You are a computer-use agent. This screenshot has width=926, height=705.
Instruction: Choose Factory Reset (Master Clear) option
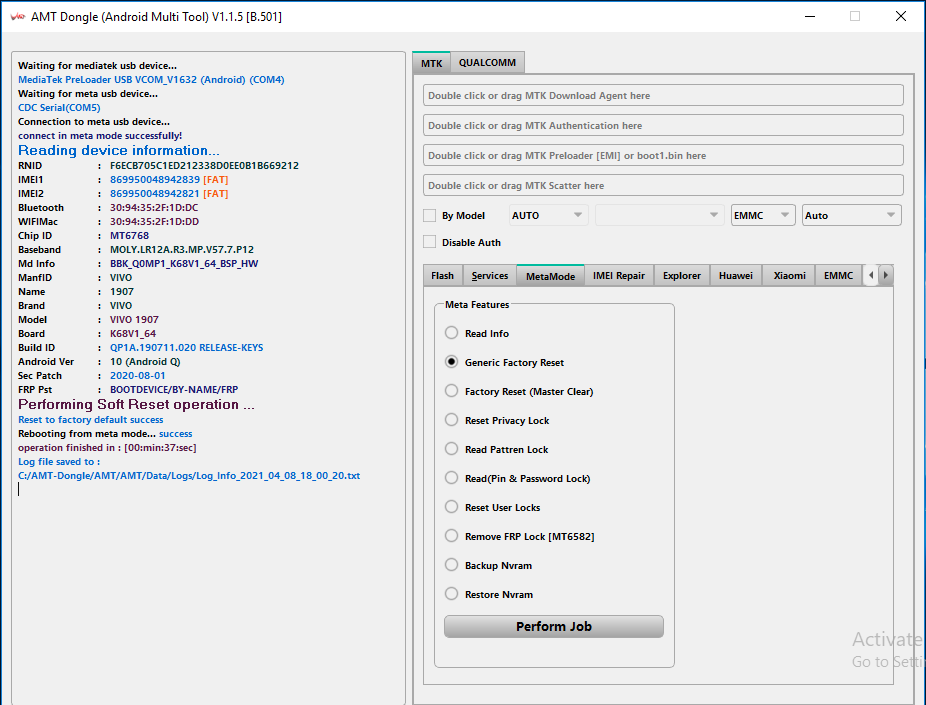[452, 391]
